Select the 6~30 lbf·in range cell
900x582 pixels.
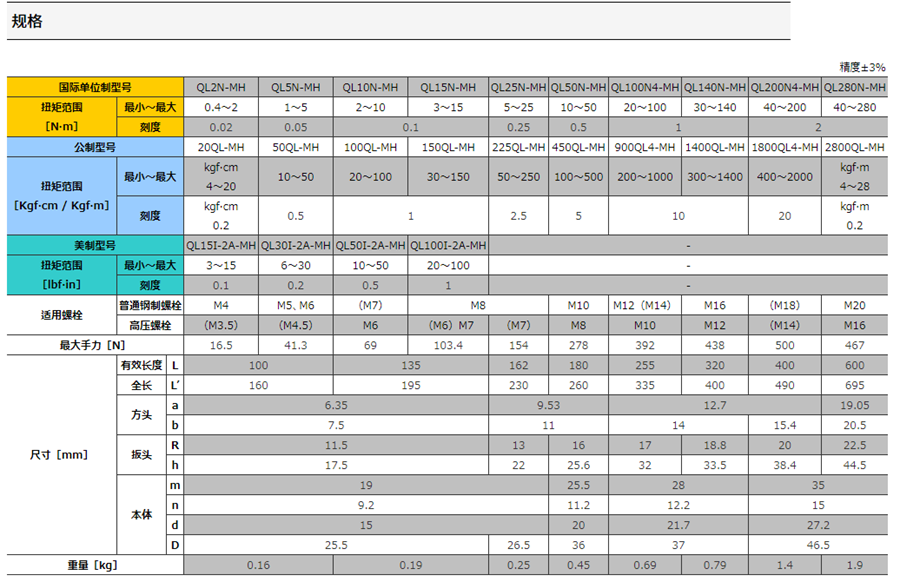pos(296,265)
